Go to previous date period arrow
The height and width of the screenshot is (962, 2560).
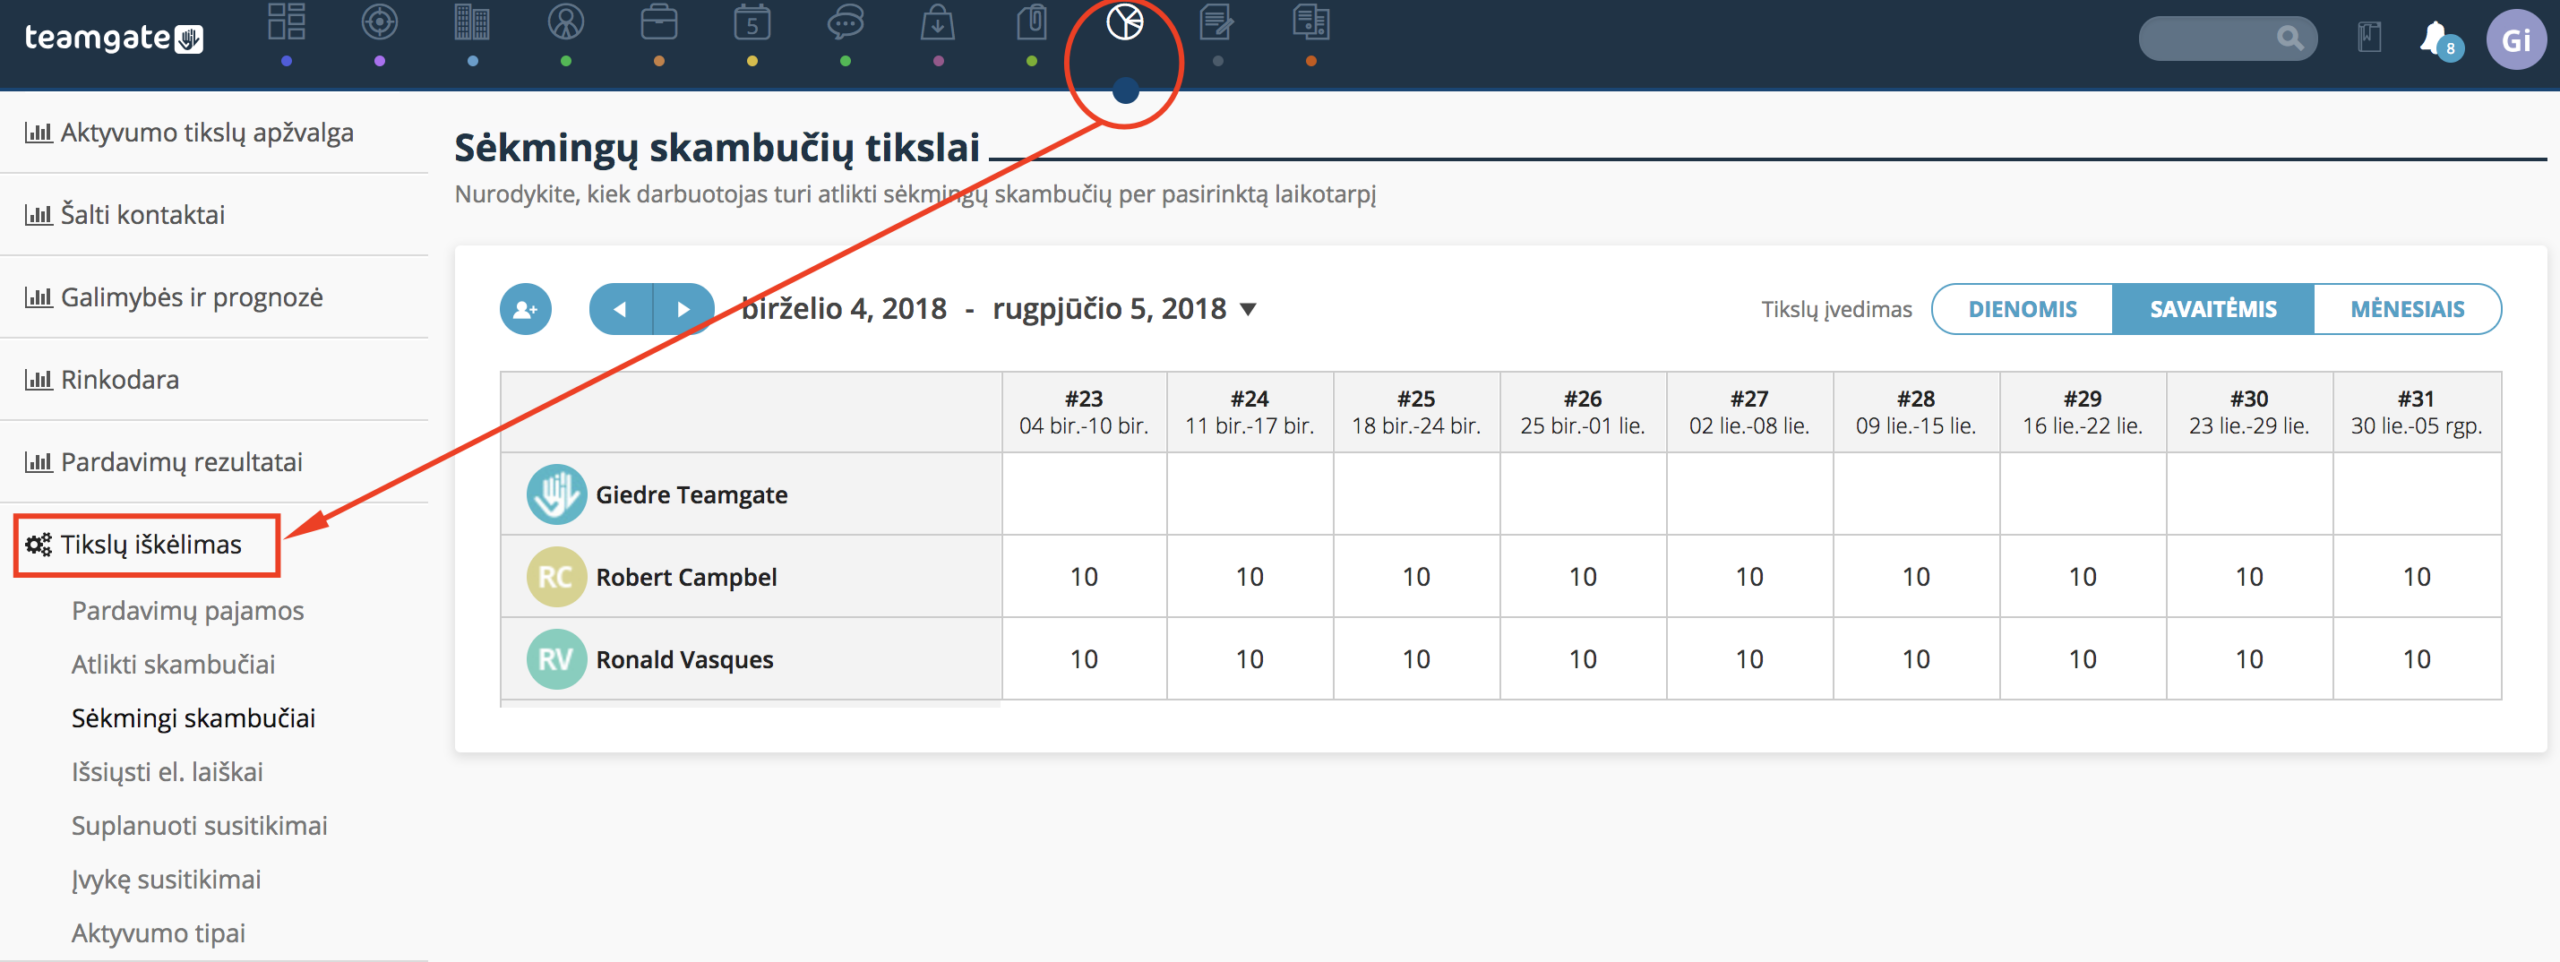pyautogui.click(x=621, y=309)
